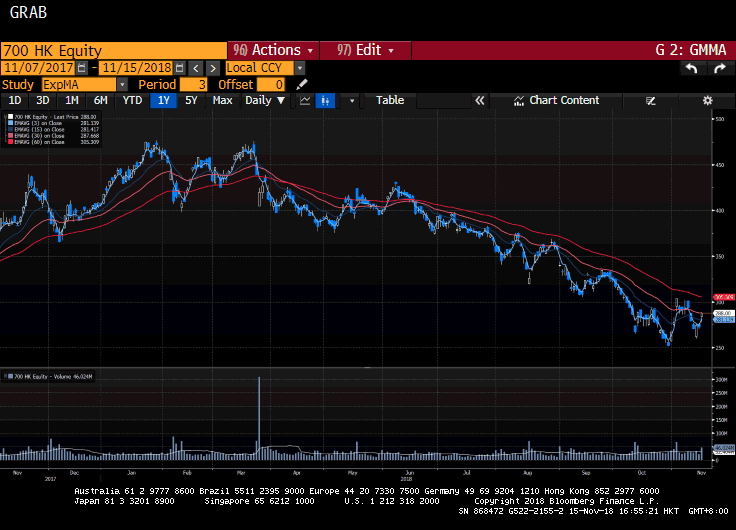Click EMAVG (30) on Close legend entry
Screen dimensions: 736x530
tap(53, 136)
